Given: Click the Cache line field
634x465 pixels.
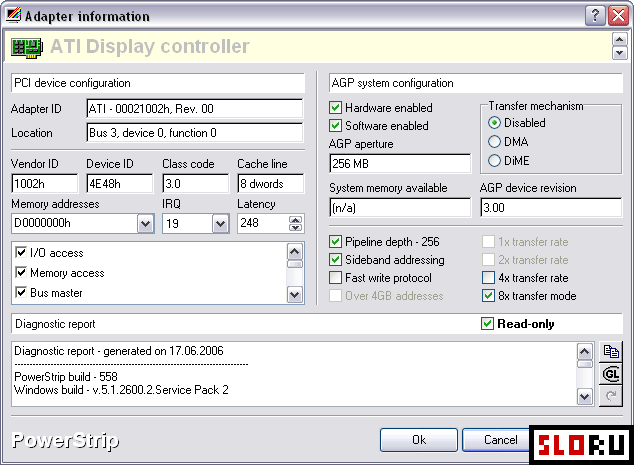Looking at the screenshot, I should (271, 184).
